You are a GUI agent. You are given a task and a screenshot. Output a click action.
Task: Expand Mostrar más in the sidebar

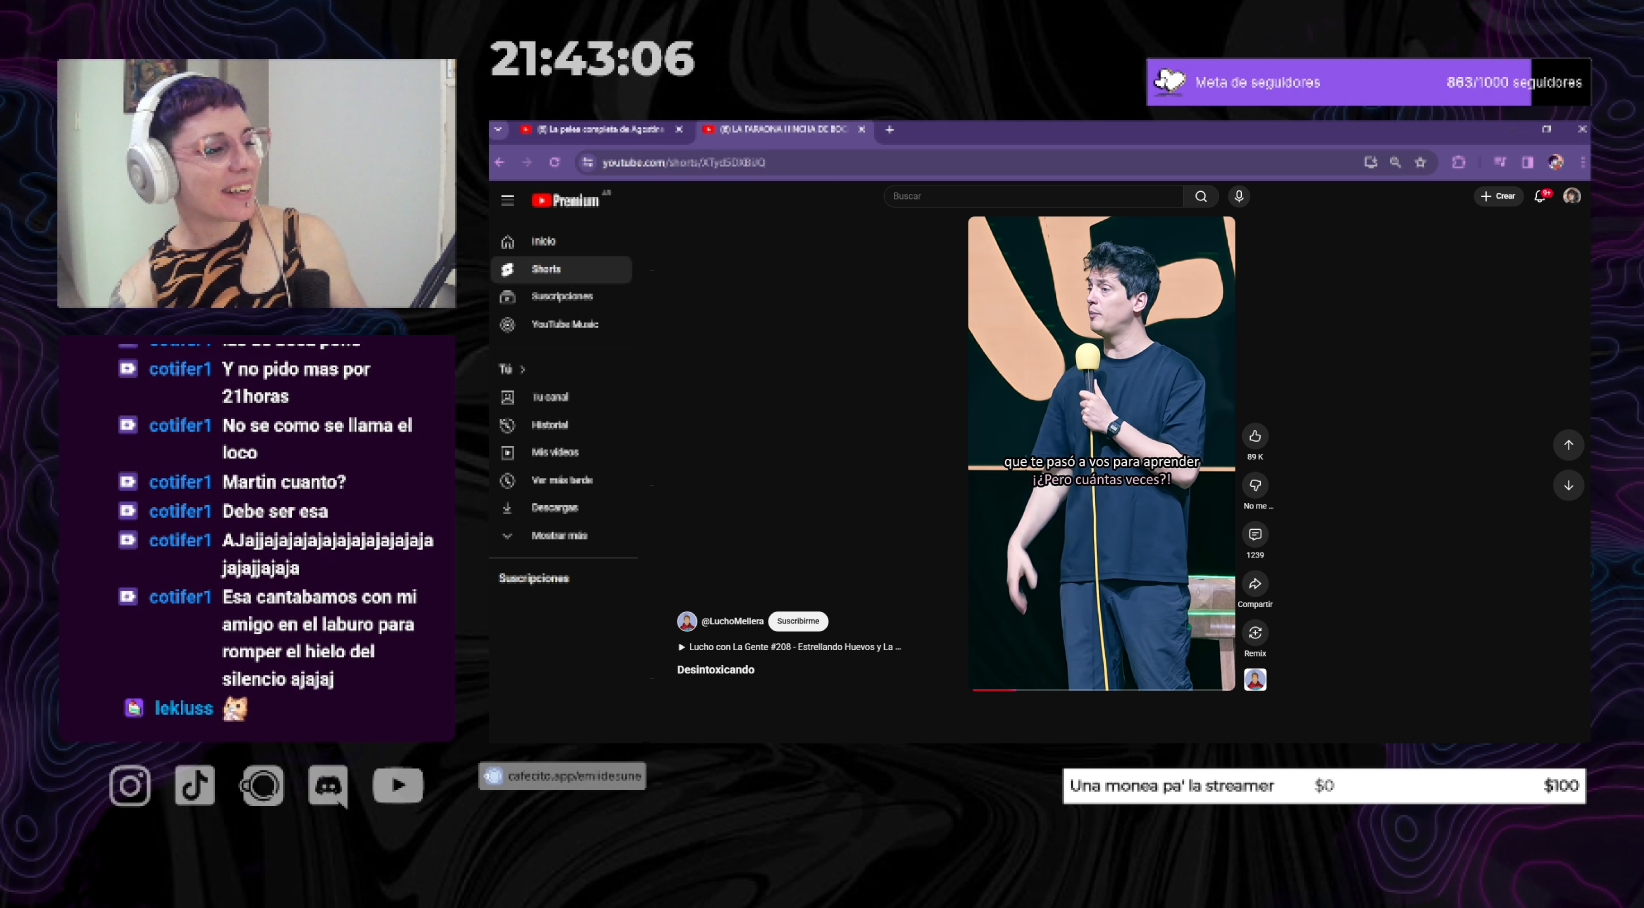[x=561, y=536]
